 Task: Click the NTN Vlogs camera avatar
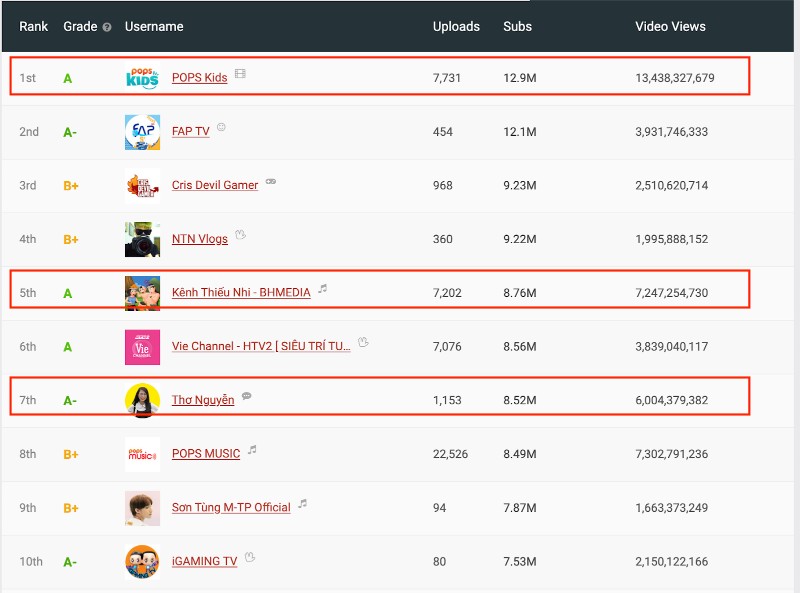[x=142, y=239]
